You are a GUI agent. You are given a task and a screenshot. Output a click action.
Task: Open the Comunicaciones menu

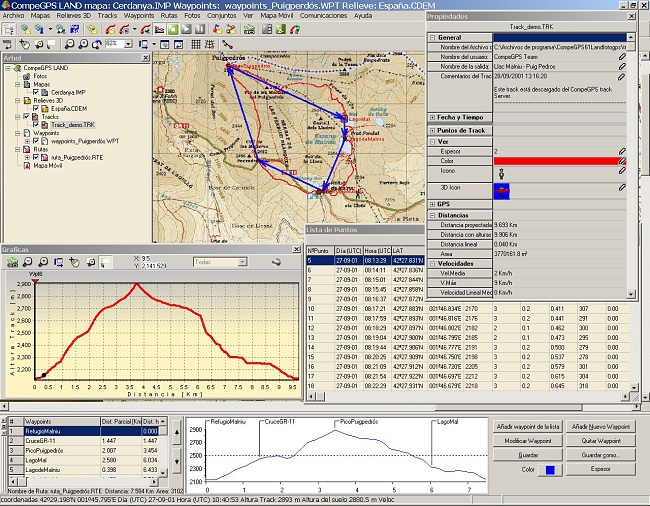point(323,16)
